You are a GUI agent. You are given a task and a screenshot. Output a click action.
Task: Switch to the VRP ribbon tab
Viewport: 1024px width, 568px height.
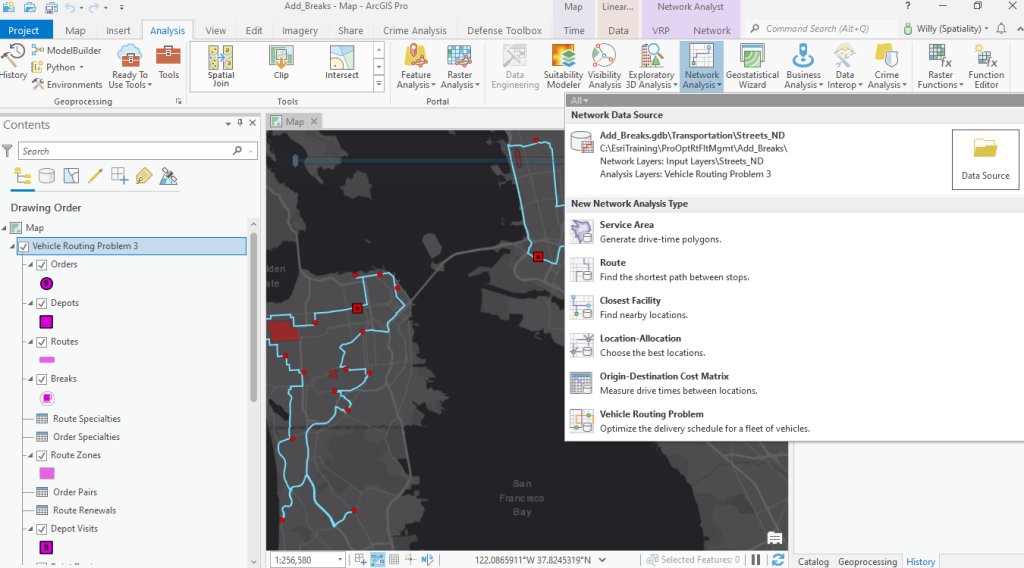pyautogui.click(x=661, y=30)
